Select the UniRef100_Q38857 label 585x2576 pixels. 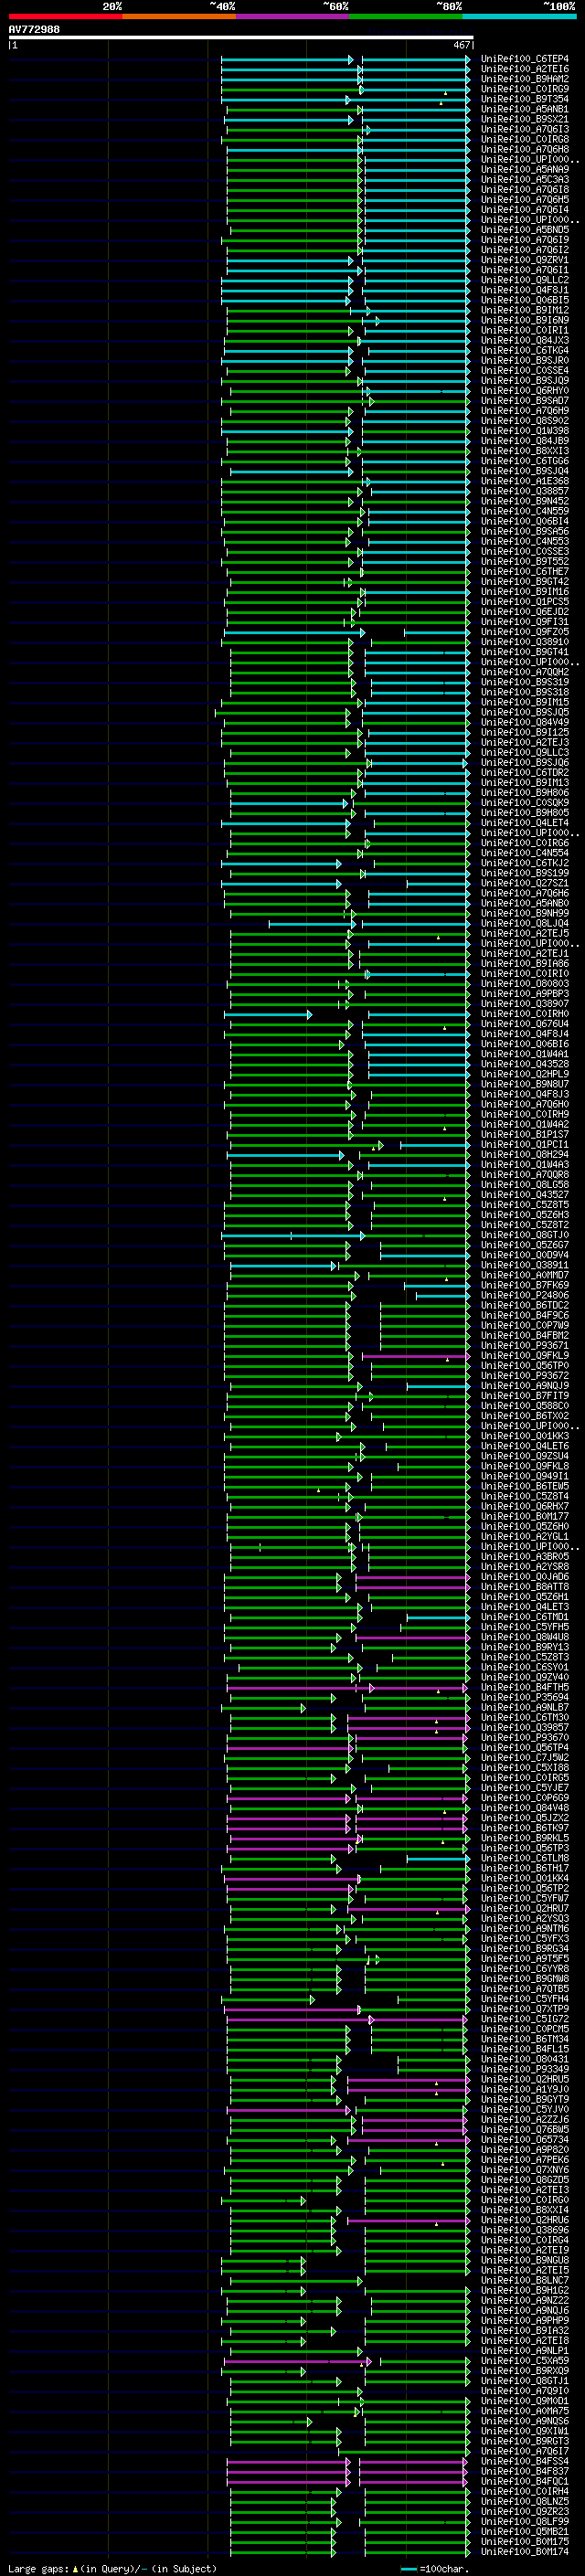point(525,491)
